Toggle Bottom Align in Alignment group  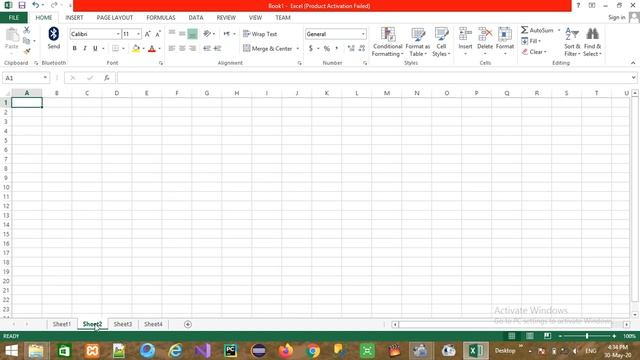click(192, 34)
